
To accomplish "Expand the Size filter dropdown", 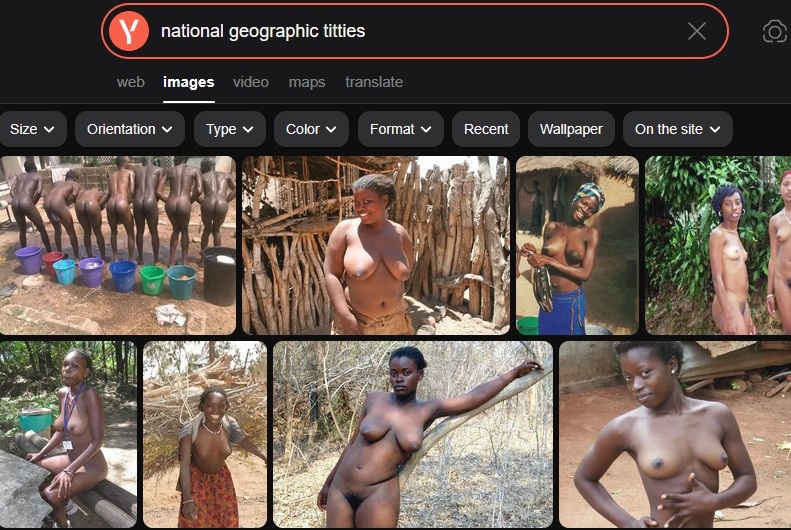I will [x=32, y=129].
